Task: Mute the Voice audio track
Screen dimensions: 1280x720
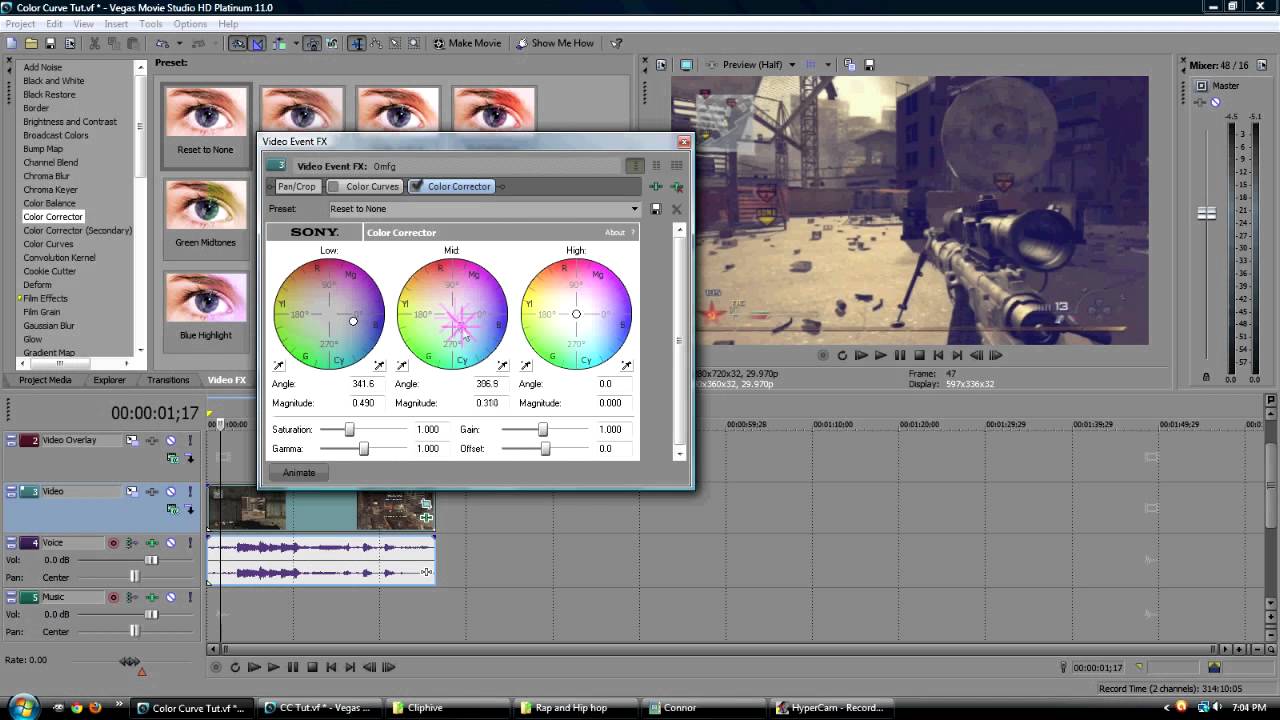Action: point(171,543)
